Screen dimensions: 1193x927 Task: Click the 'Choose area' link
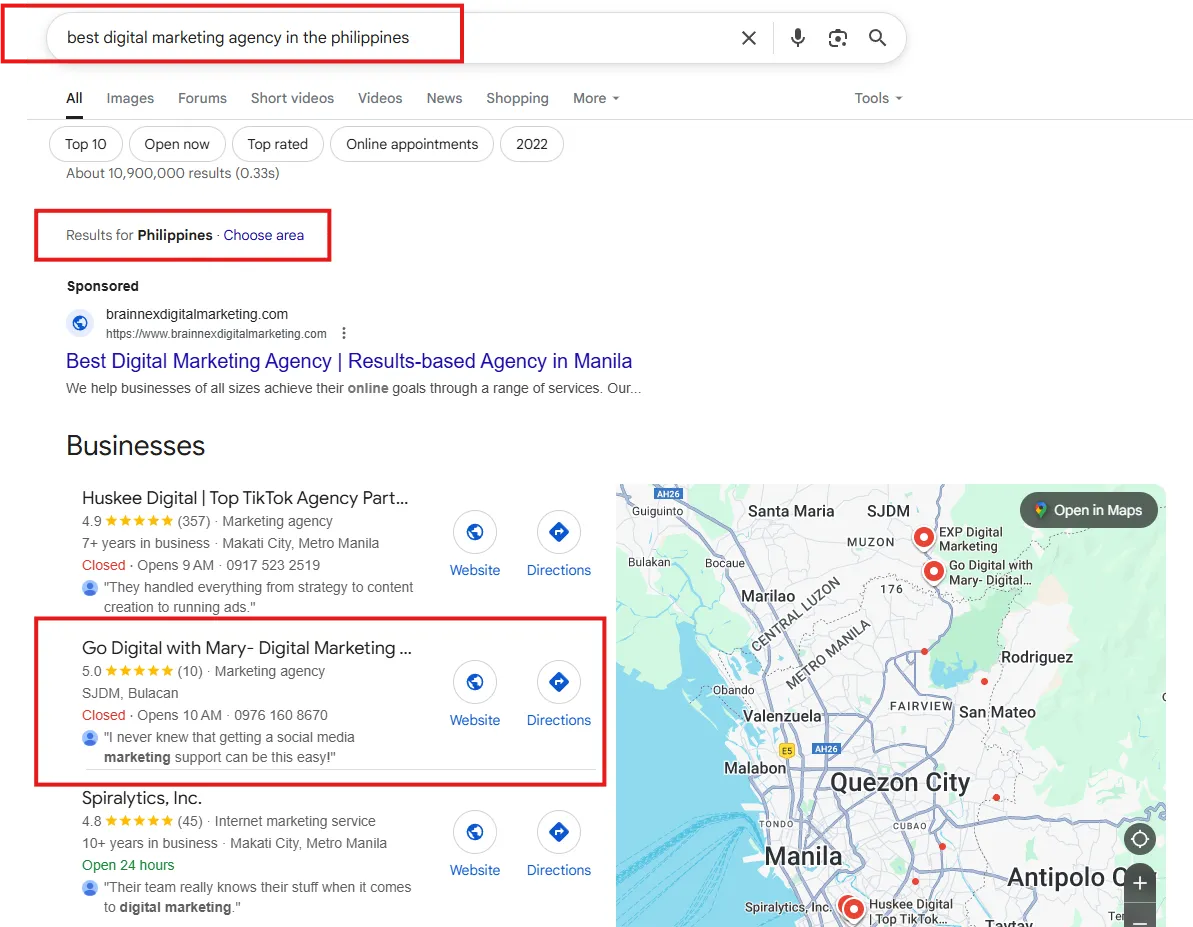(264, 235)
